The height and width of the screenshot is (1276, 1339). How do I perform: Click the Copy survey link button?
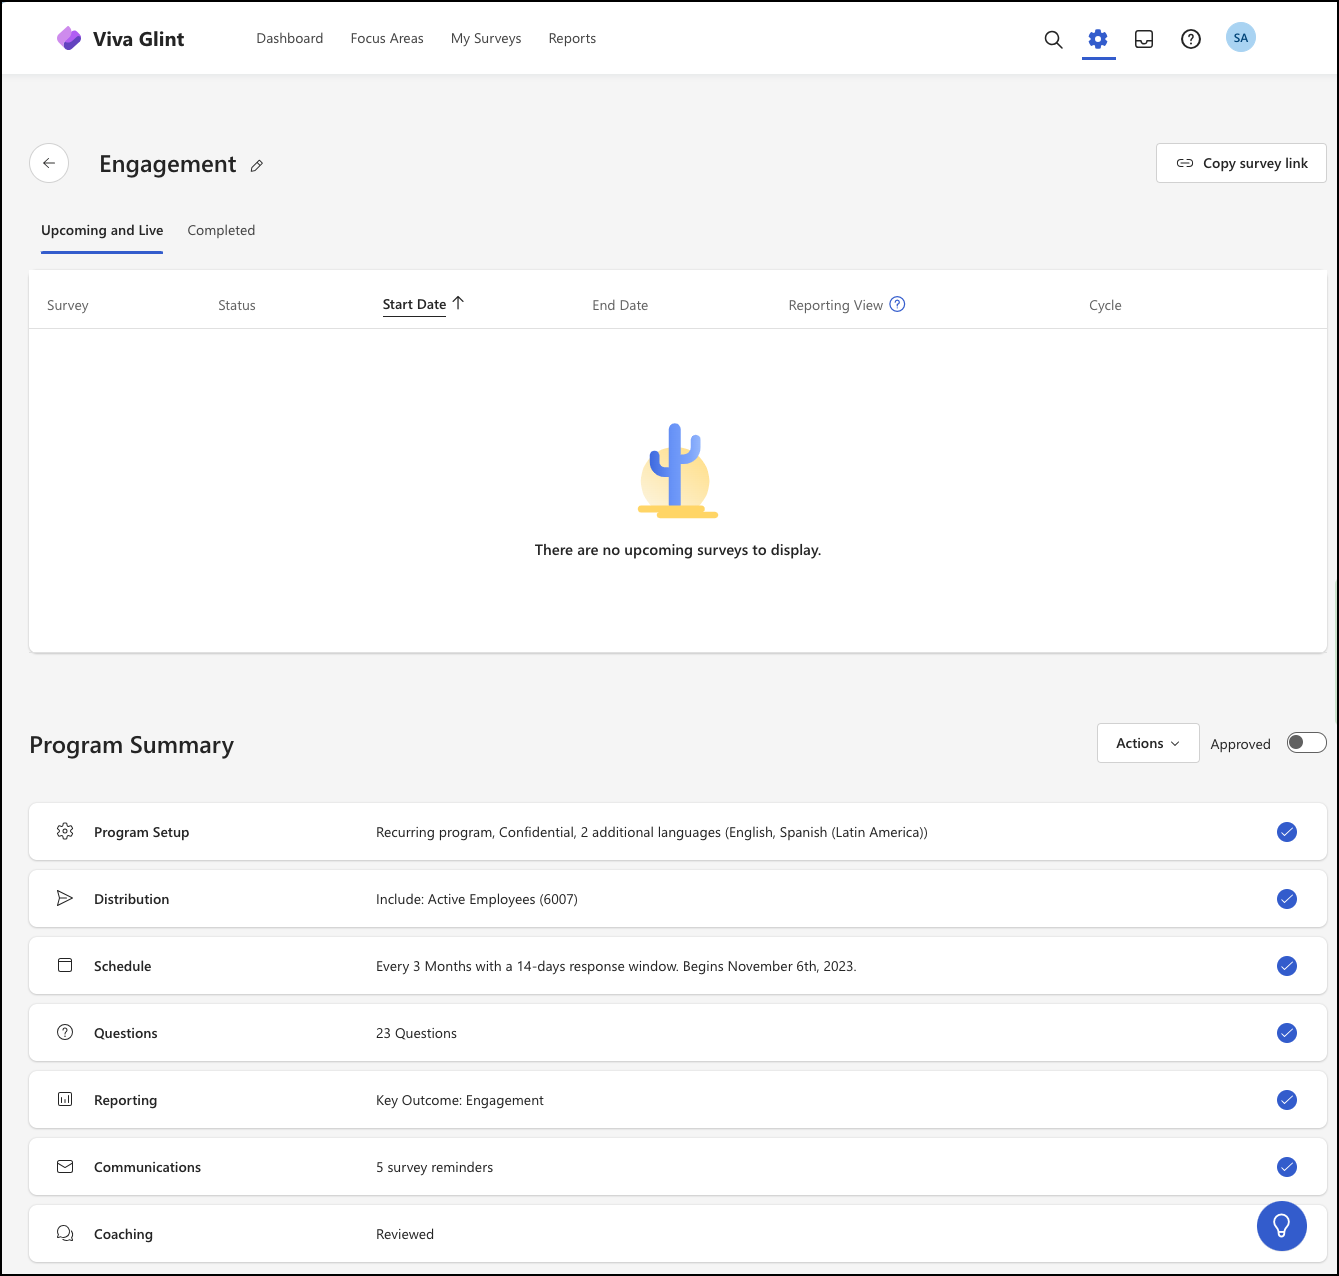(x=1241, y=163)
